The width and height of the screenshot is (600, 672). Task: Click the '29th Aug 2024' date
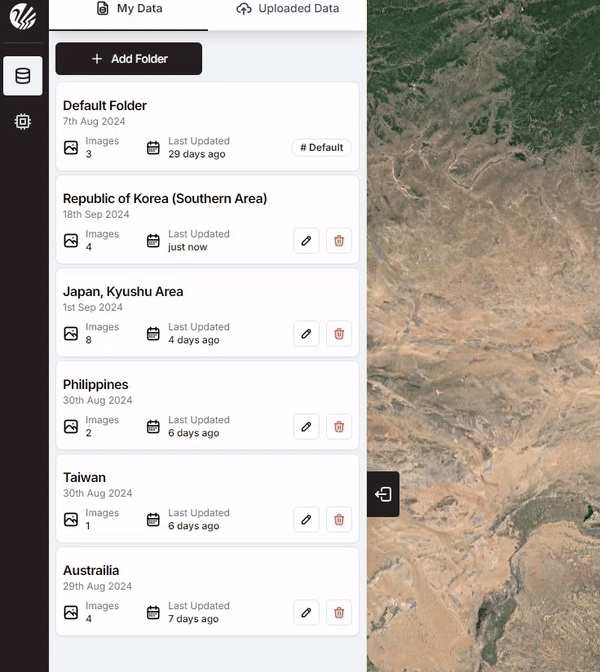97,586
